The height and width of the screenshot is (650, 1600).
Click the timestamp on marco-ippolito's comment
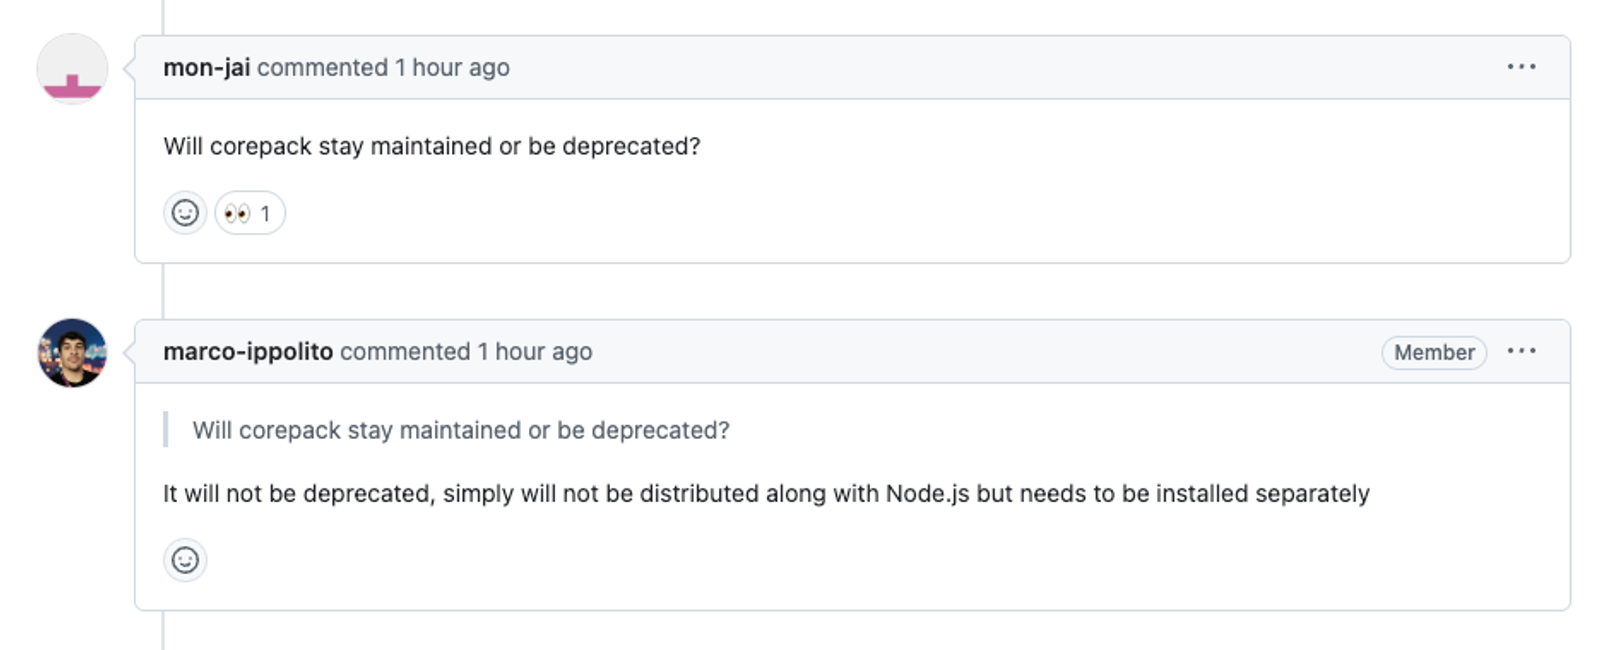(x=535, y=351)
